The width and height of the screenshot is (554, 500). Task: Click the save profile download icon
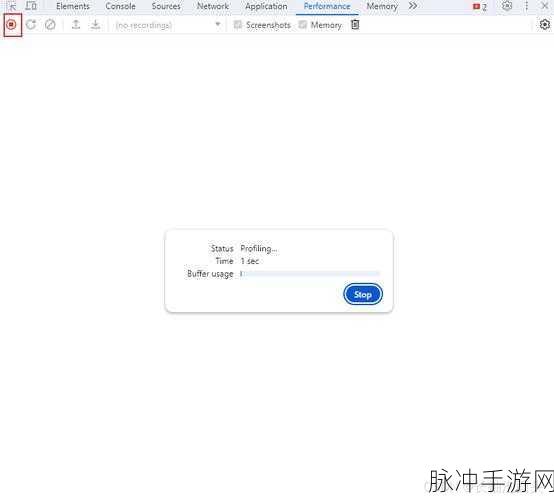[95, 24]
